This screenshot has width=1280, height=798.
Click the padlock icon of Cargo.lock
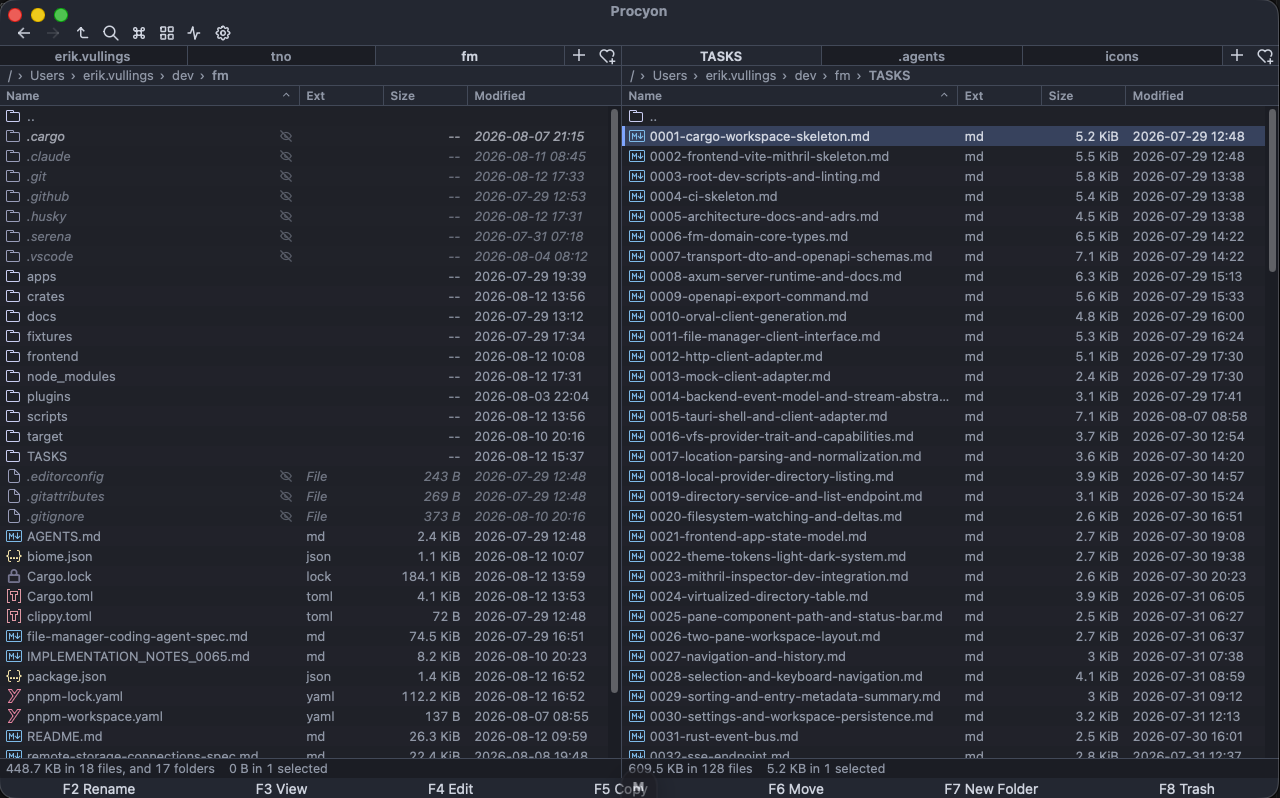click(x=14, y=576)
